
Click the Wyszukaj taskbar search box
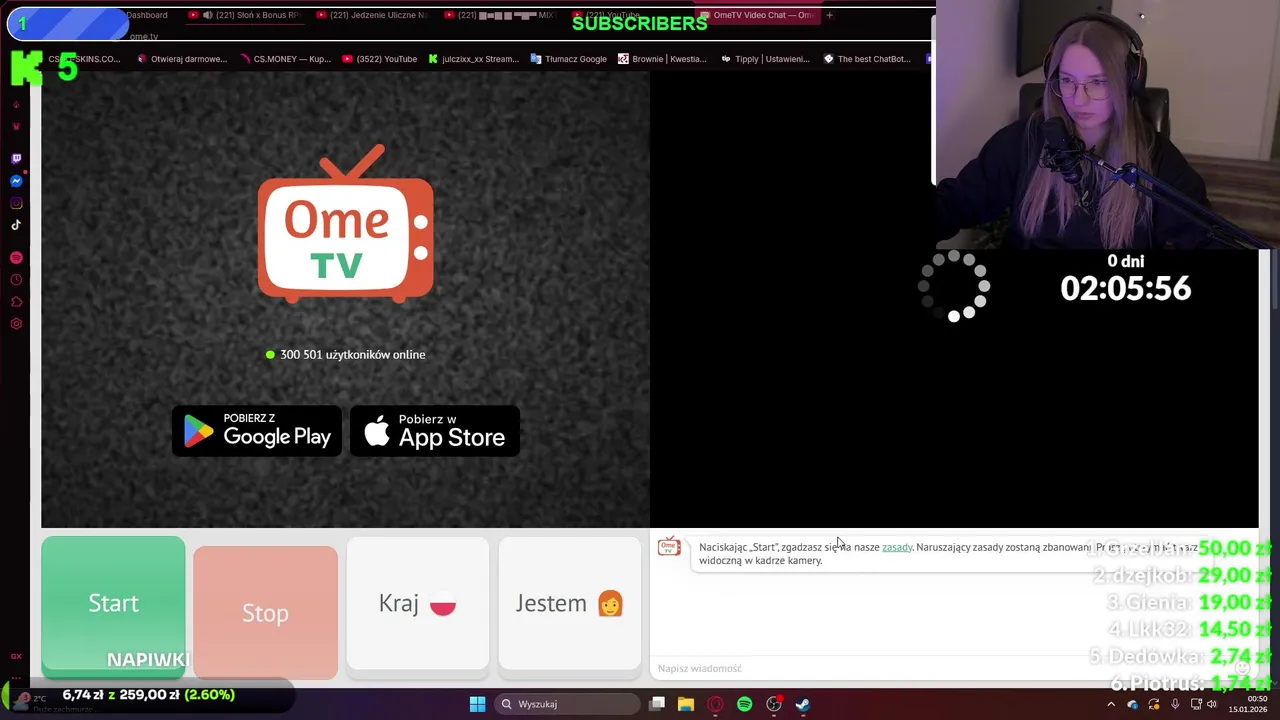[567, 704]
